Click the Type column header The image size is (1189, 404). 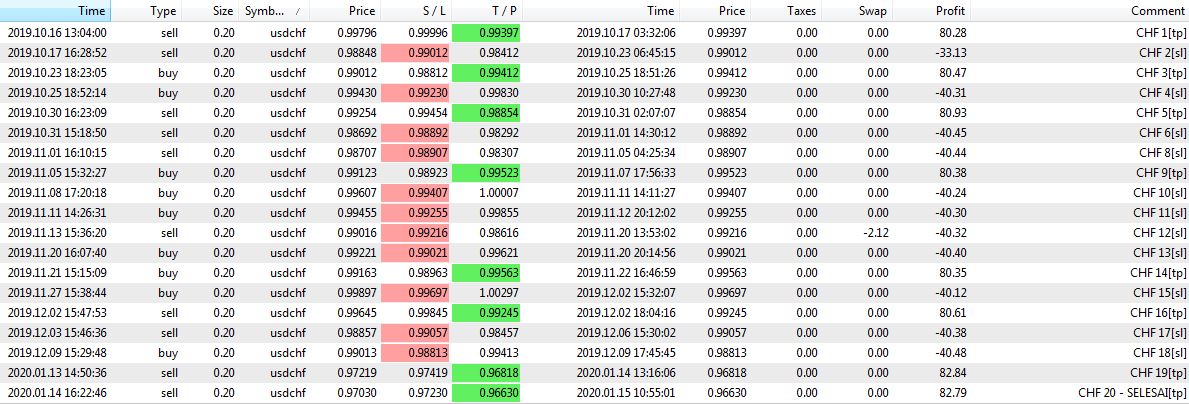[x=163, y=11]
